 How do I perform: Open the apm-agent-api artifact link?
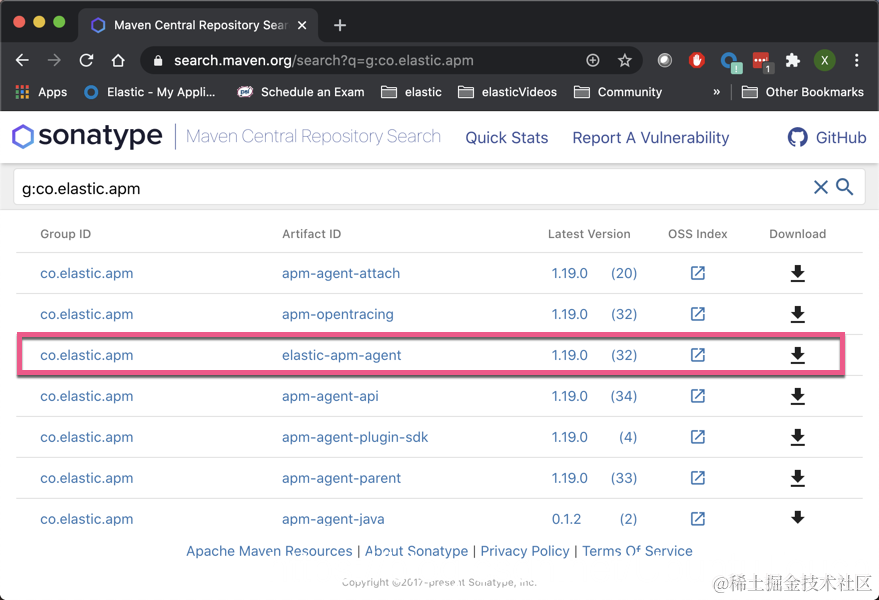[330, 396]
